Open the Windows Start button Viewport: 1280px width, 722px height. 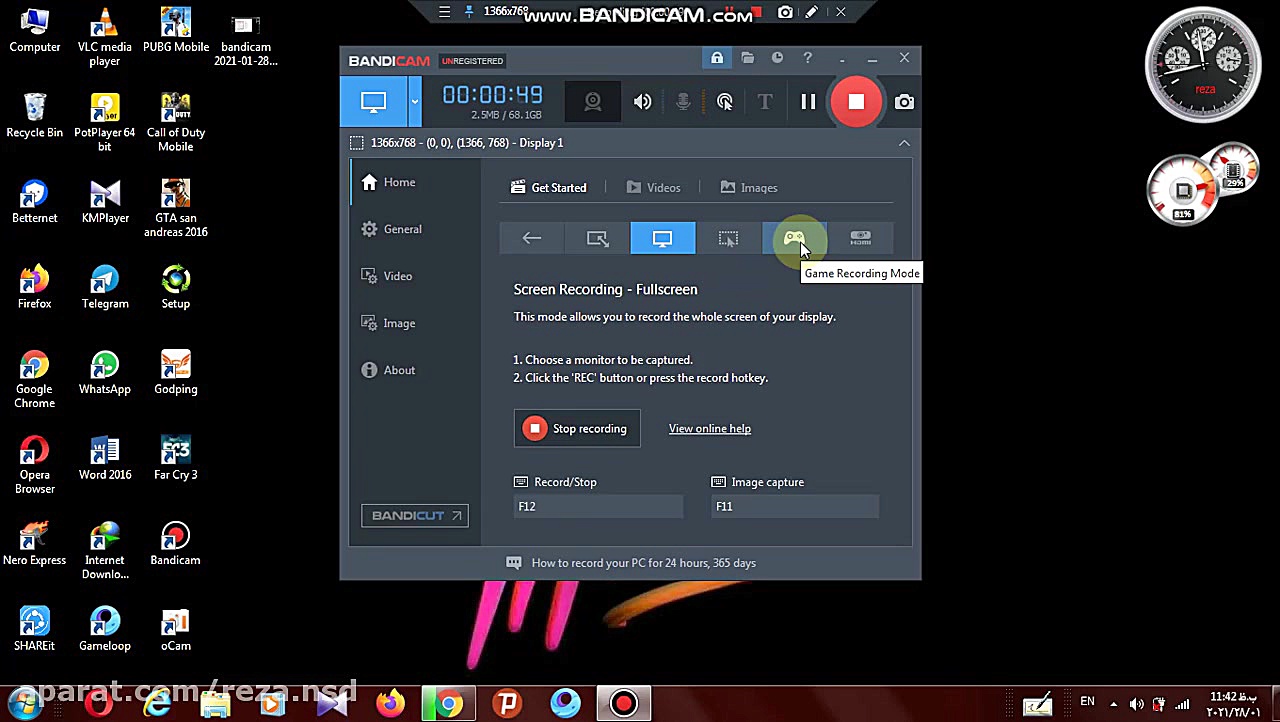[x=27, y=704]
